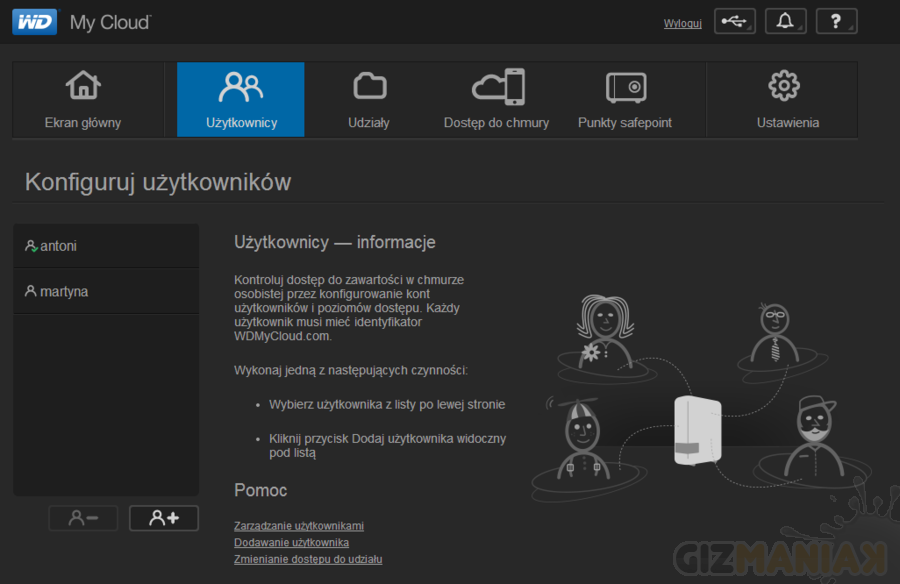Click the folder icon for Udziały
This screenshot has width=900, height=584.
369,87
